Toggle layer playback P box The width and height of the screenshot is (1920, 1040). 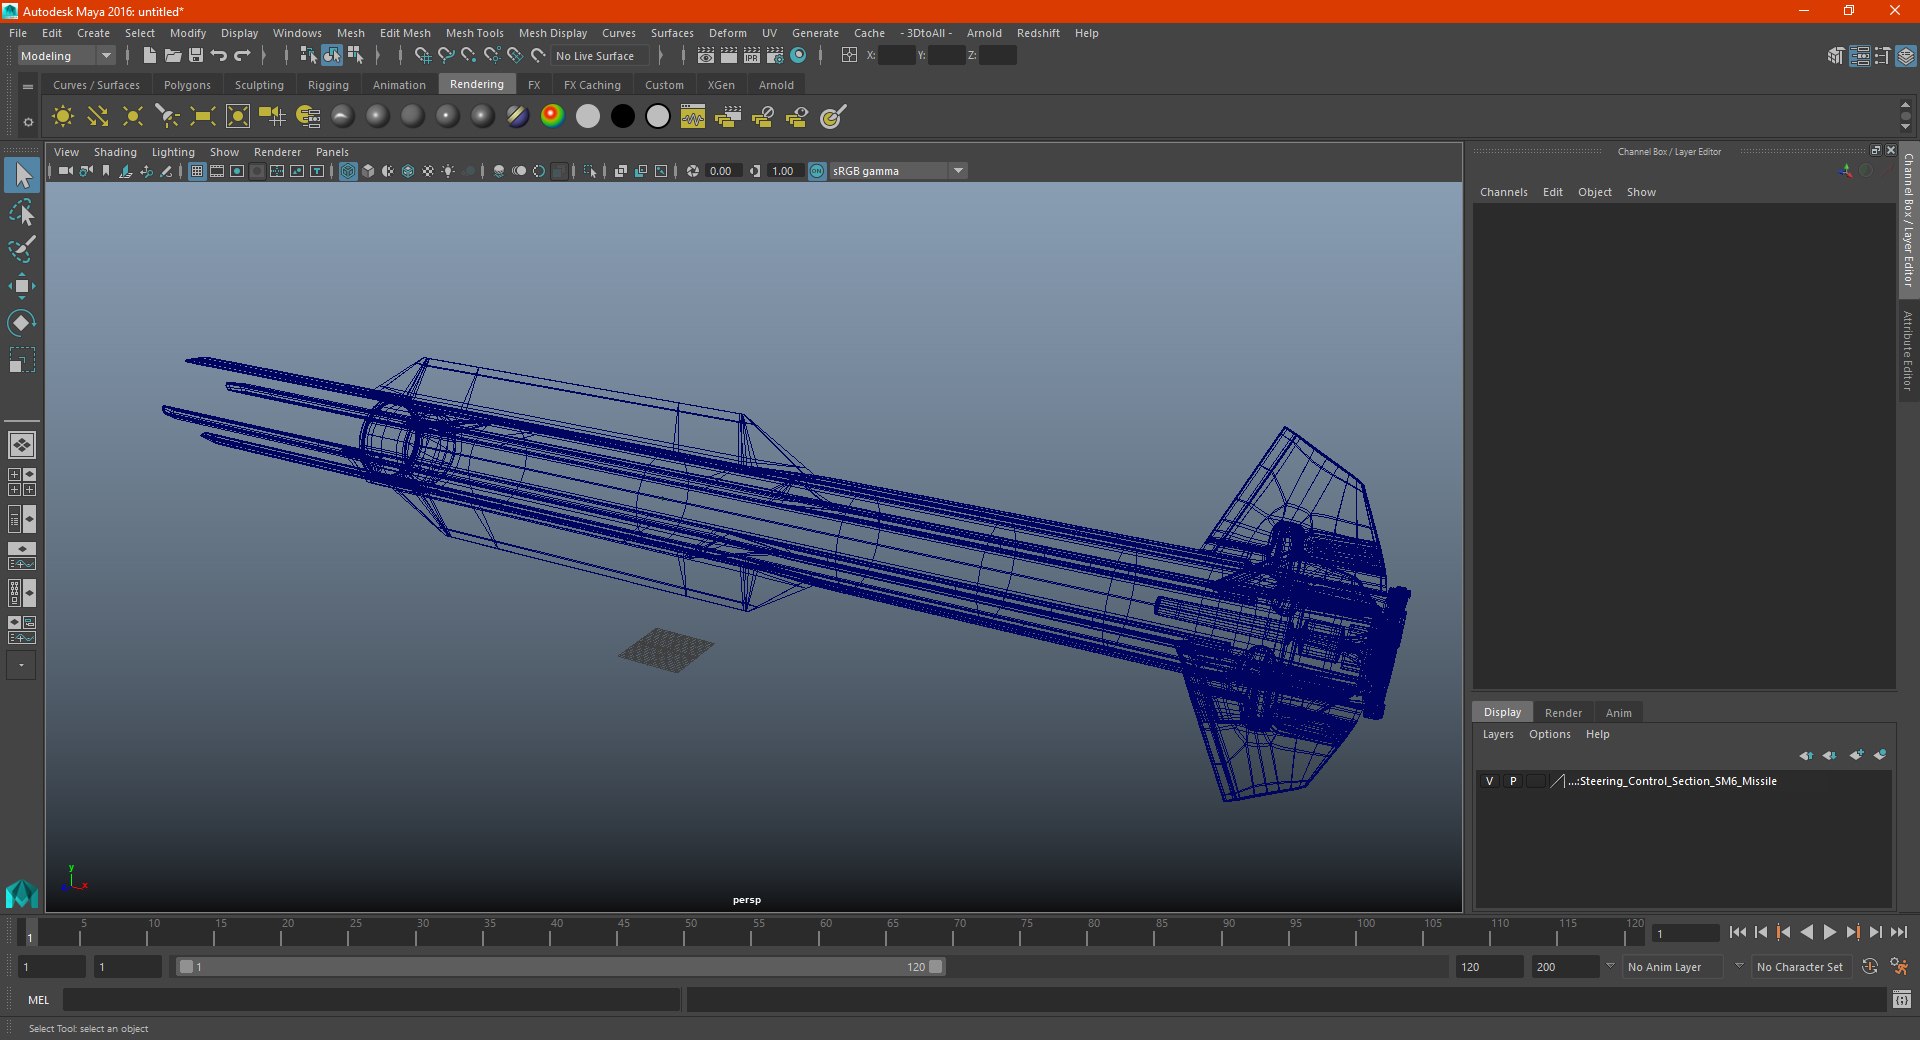[x=1513, y=781]
